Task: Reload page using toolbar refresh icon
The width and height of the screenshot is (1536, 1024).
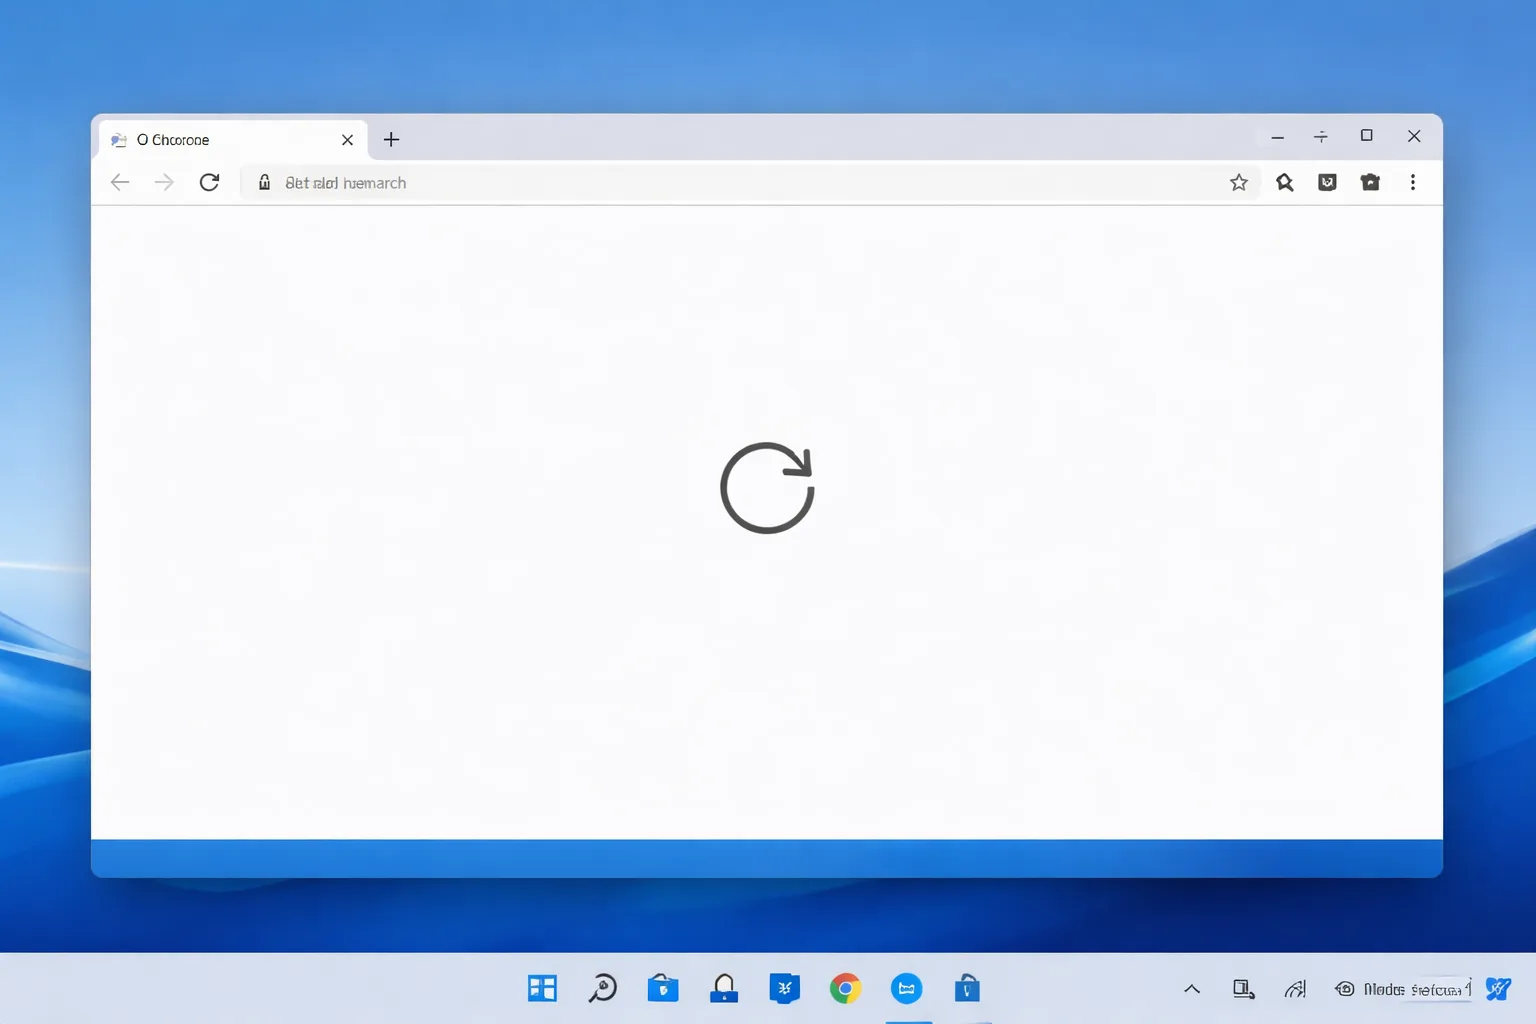Action: (x=209, y=182)
